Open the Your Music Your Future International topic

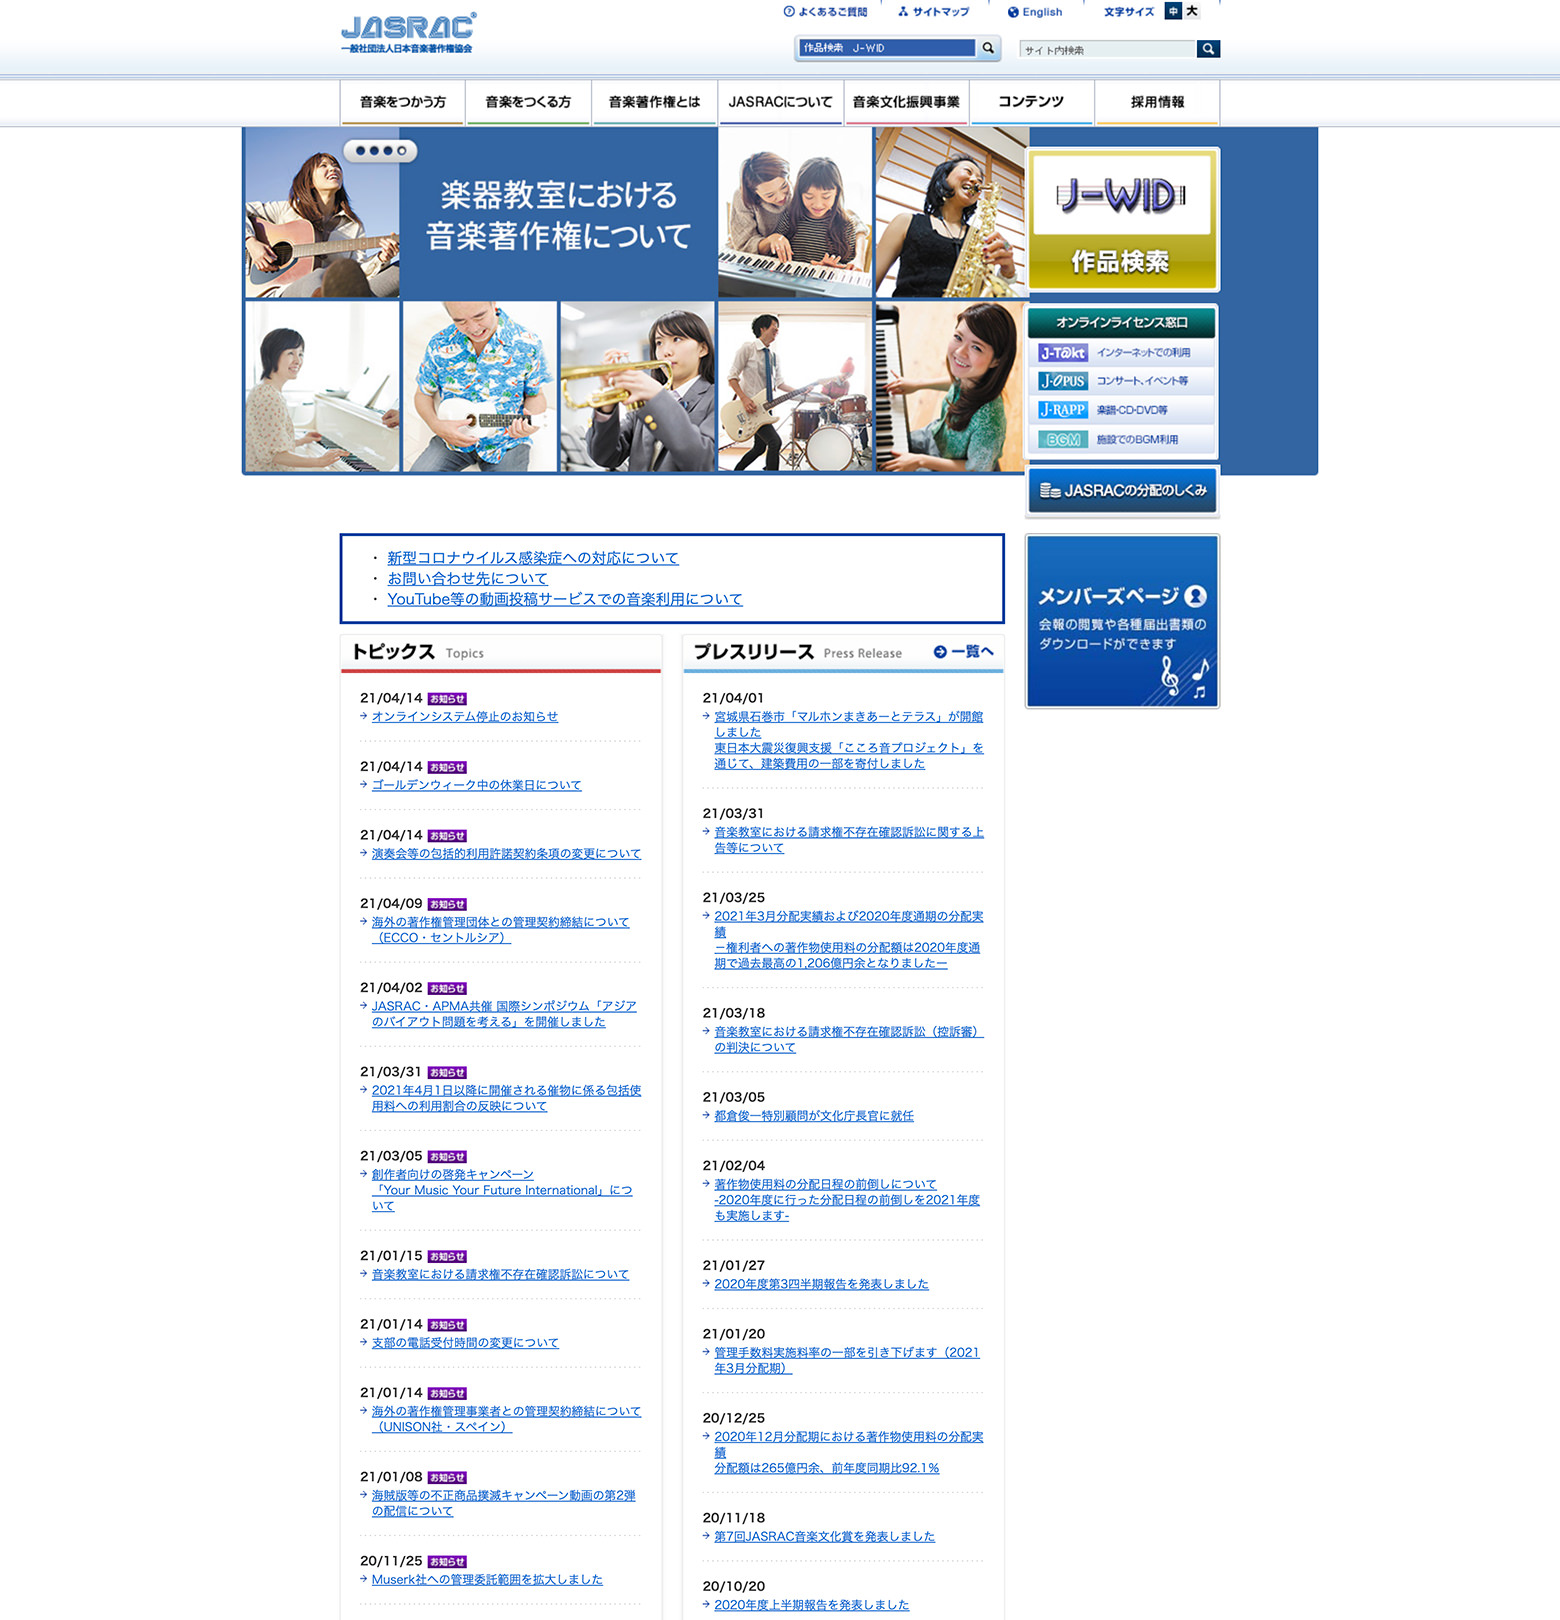[x=502, y=1190]
